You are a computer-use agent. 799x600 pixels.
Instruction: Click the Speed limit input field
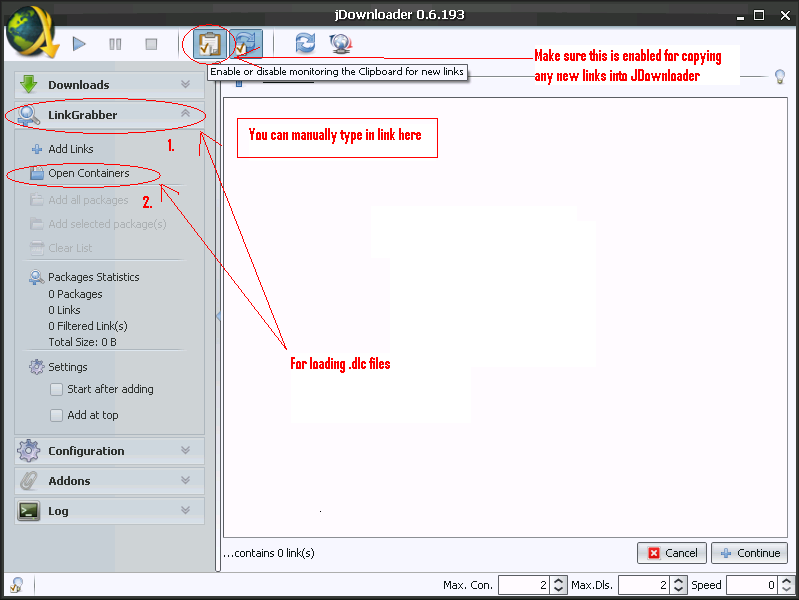tap(753, 585)
